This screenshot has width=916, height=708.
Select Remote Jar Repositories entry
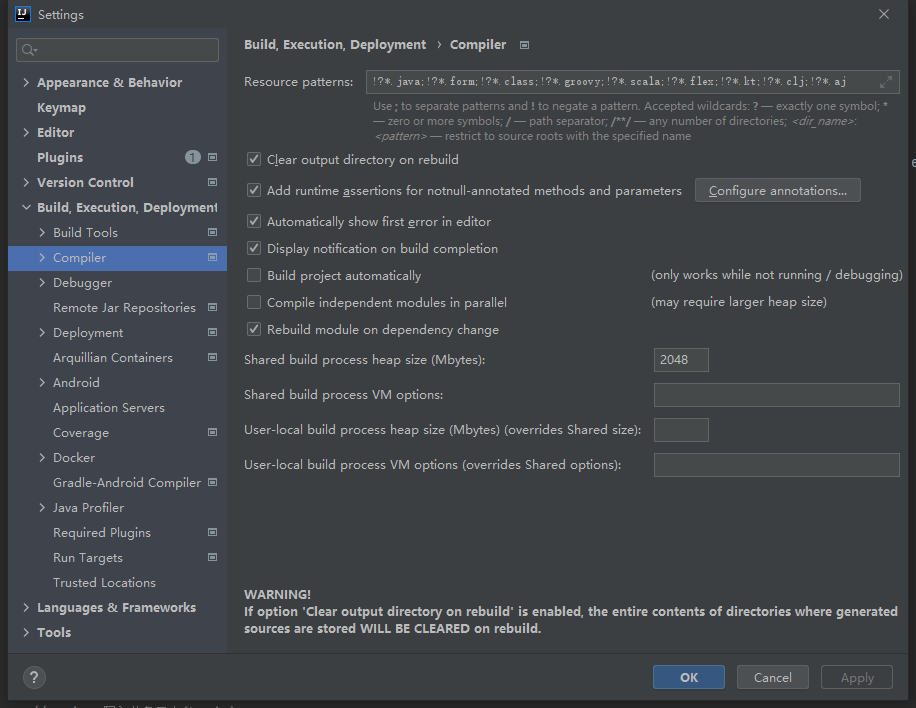(x=124, y=307)
